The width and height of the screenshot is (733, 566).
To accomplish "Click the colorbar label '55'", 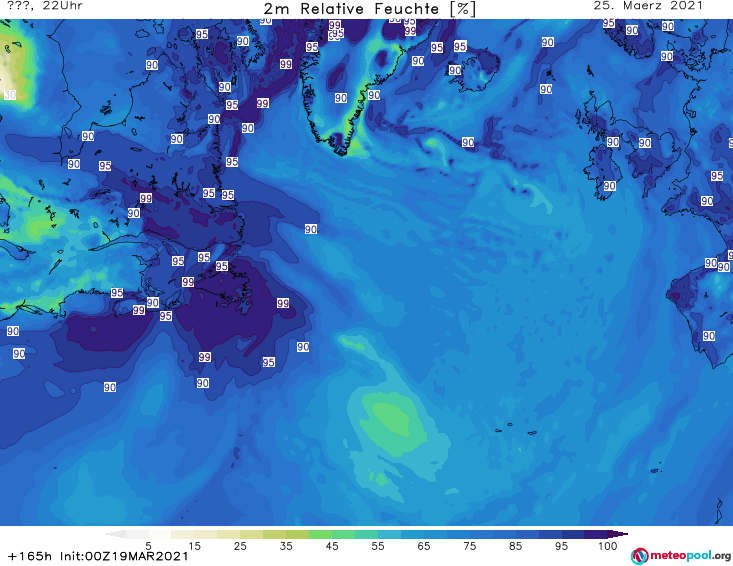I will pyautogui.click(x=378, y=546).
